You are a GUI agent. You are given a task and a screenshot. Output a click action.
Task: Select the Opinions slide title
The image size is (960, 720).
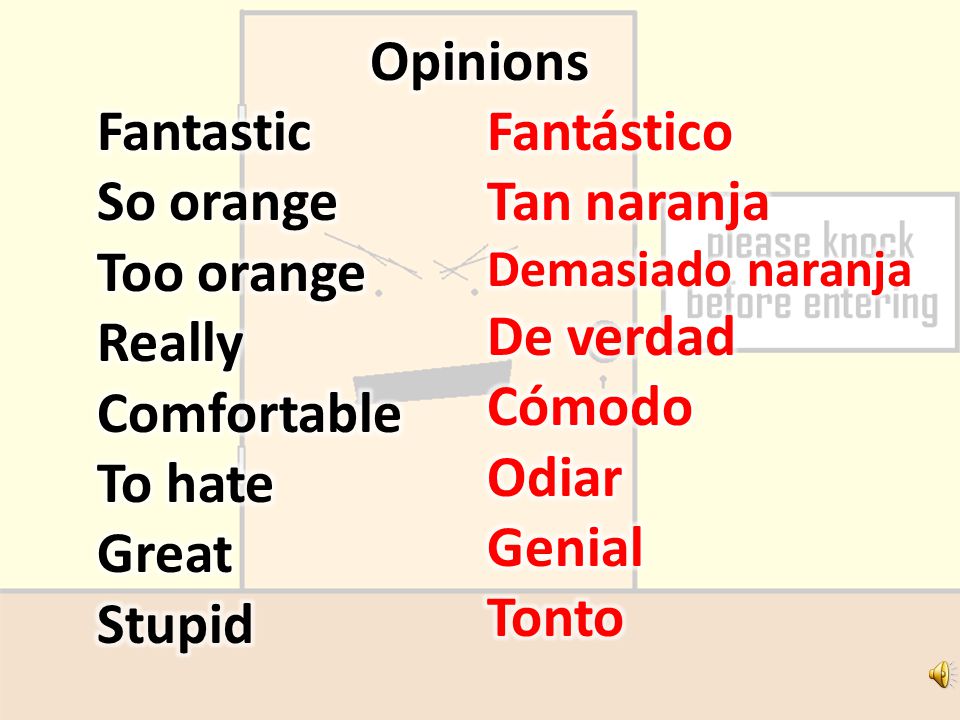tap(479, 64)
